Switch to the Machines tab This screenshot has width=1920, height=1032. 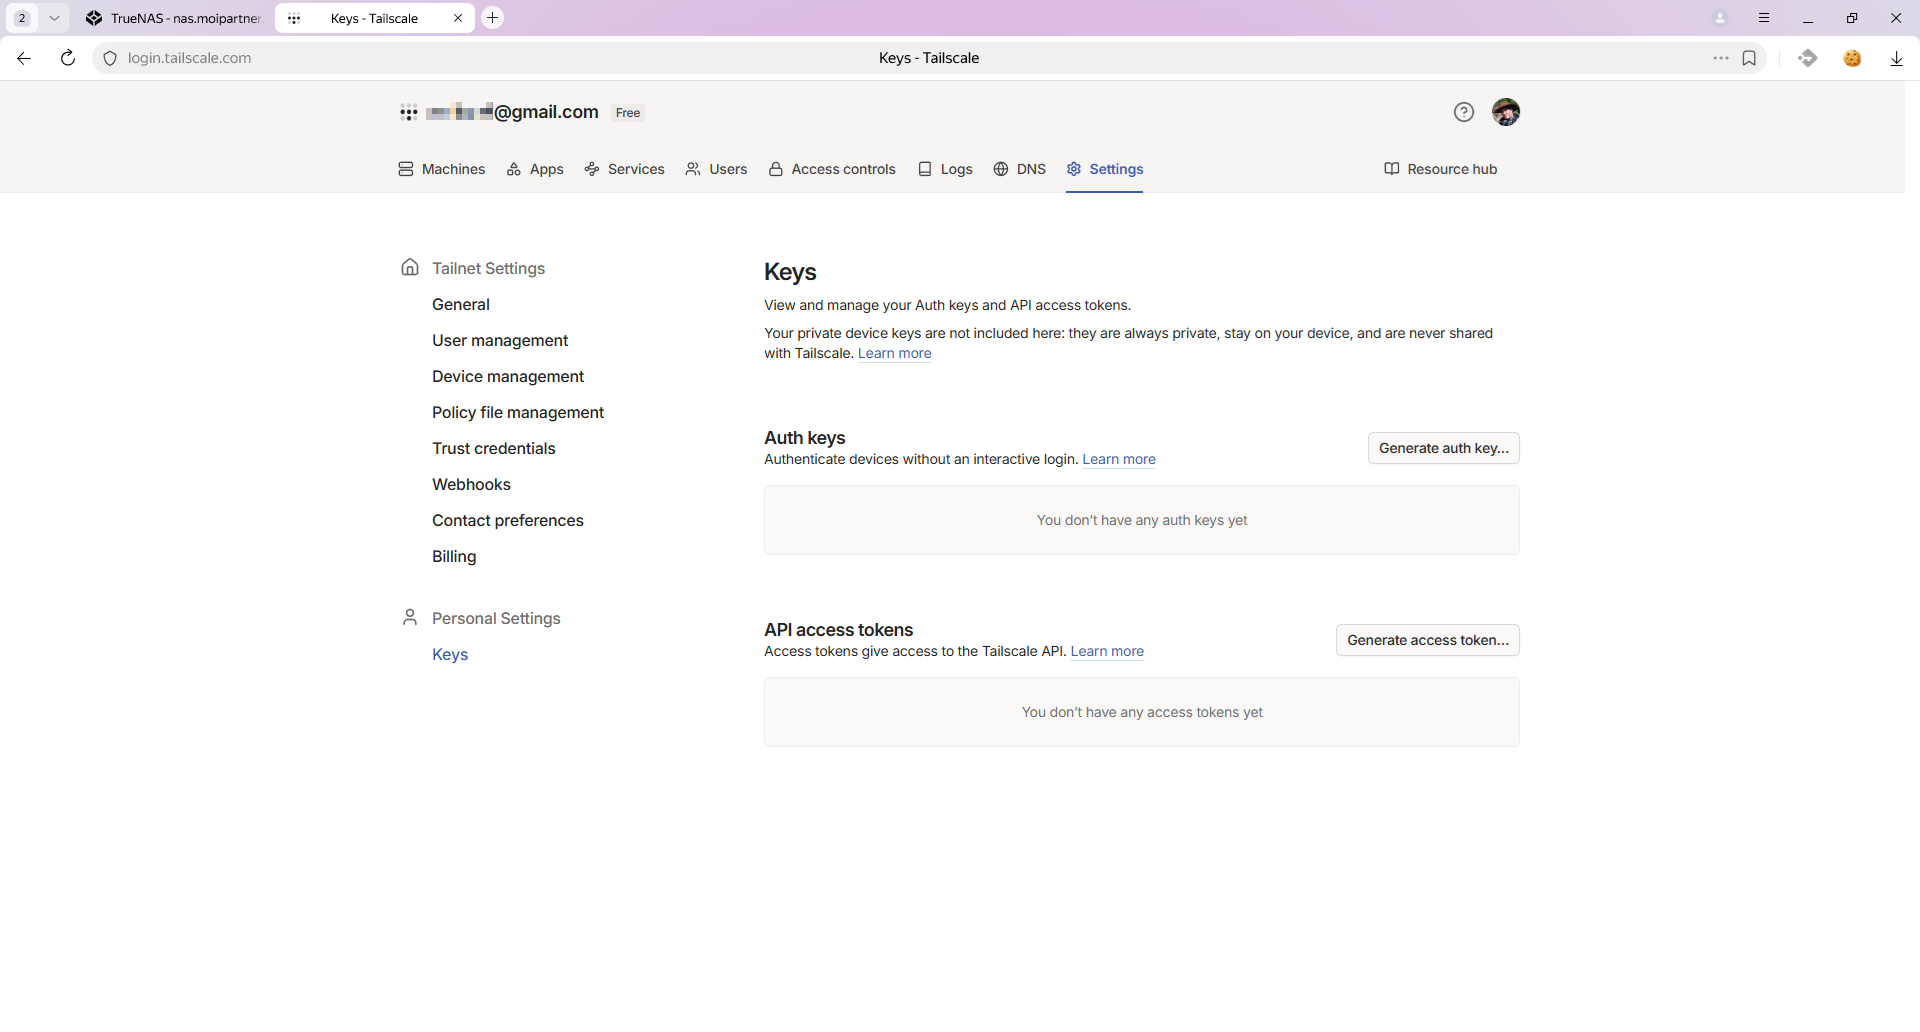click(441, 169)
